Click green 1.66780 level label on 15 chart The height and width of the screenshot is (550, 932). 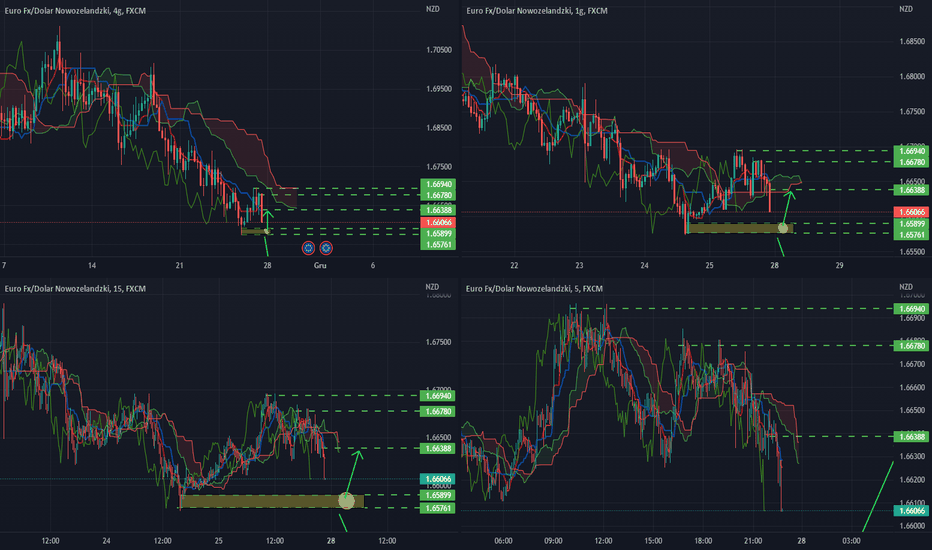[x=437, y=411]
